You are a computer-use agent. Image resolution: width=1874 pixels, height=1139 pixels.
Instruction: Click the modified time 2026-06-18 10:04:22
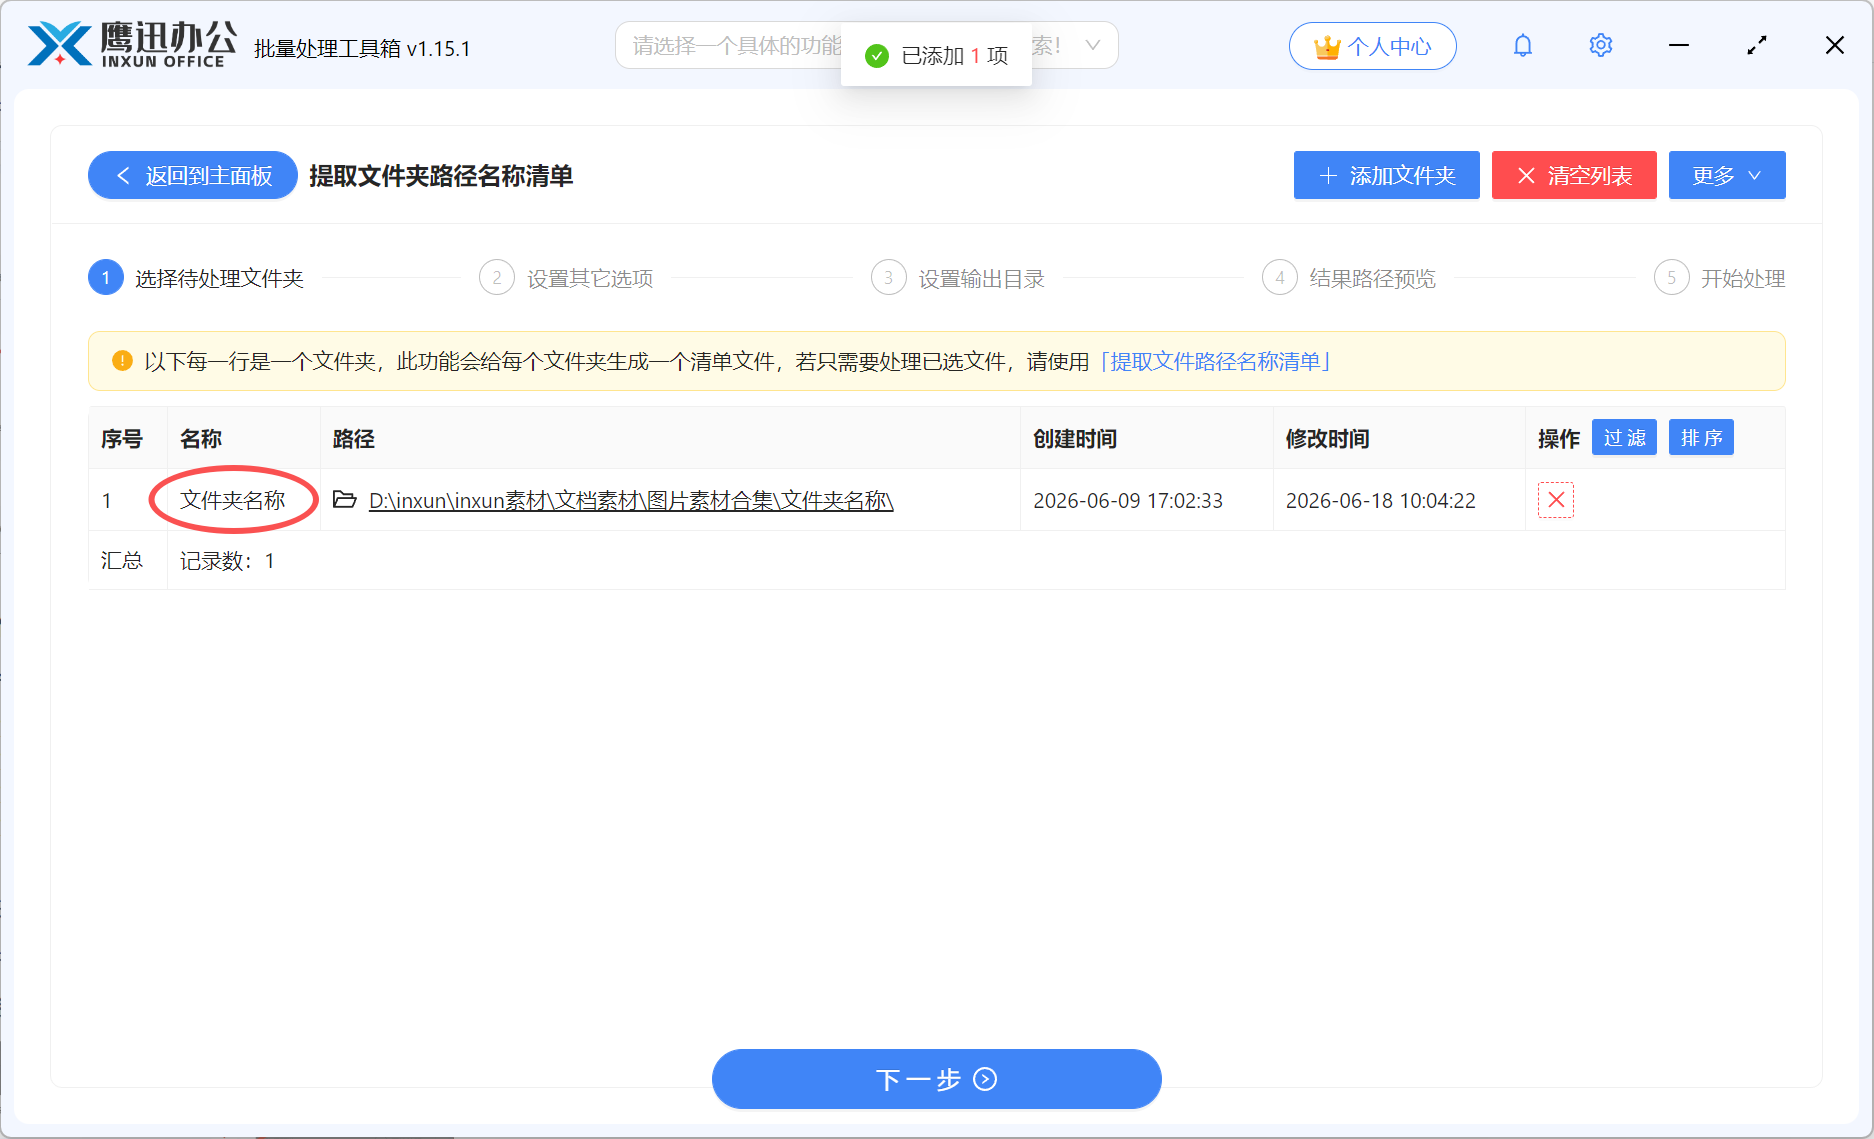coord(1380,500)
